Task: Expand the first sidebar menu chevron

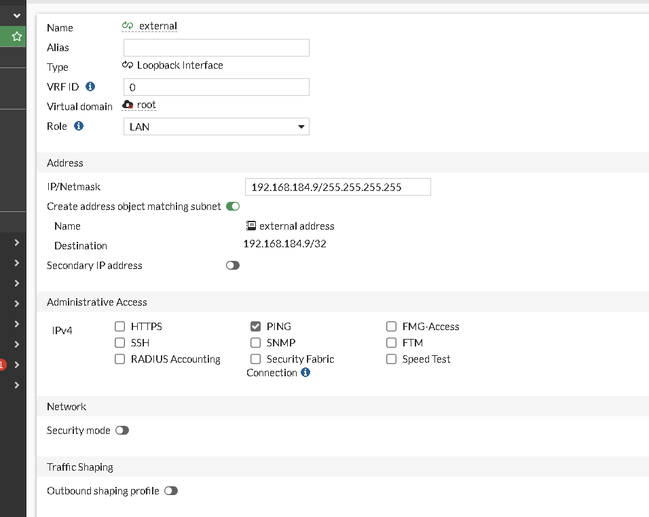Action: pyautogui.click(x=16, y=243)
